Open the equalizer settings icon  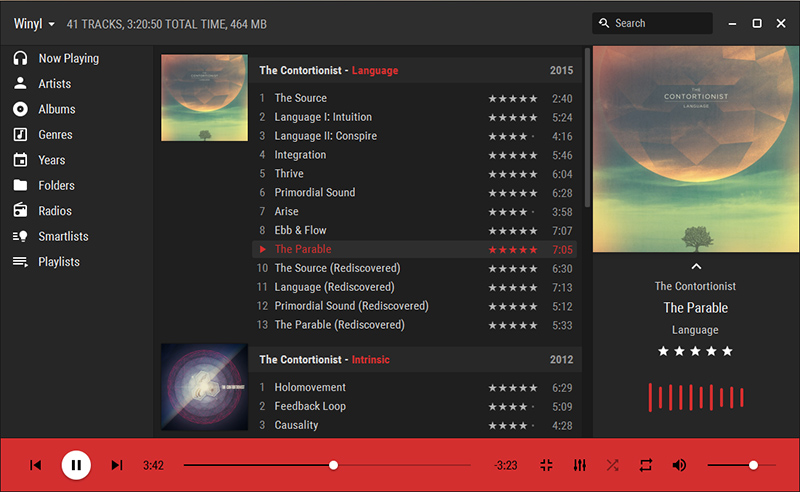click(x=580, y=465)
